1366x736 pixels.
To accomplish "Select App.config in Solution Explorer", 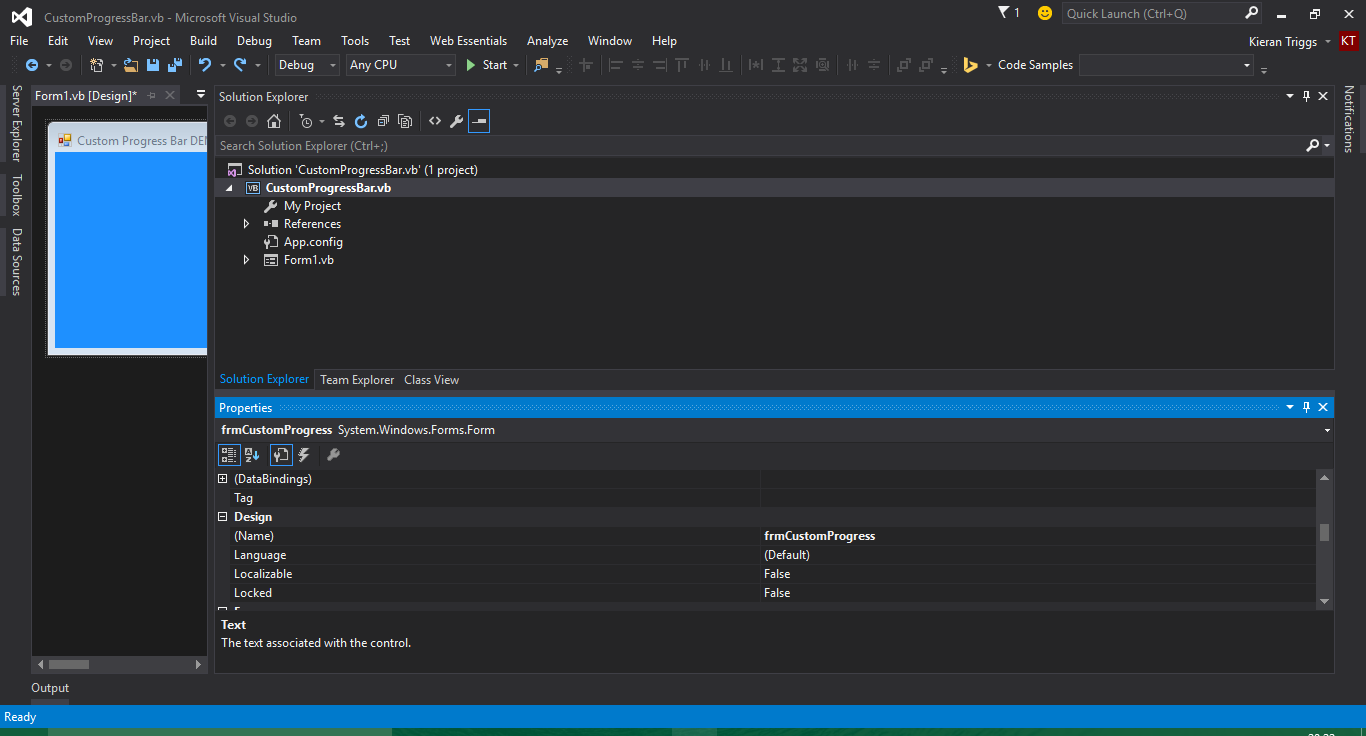I will click(313, 242).
